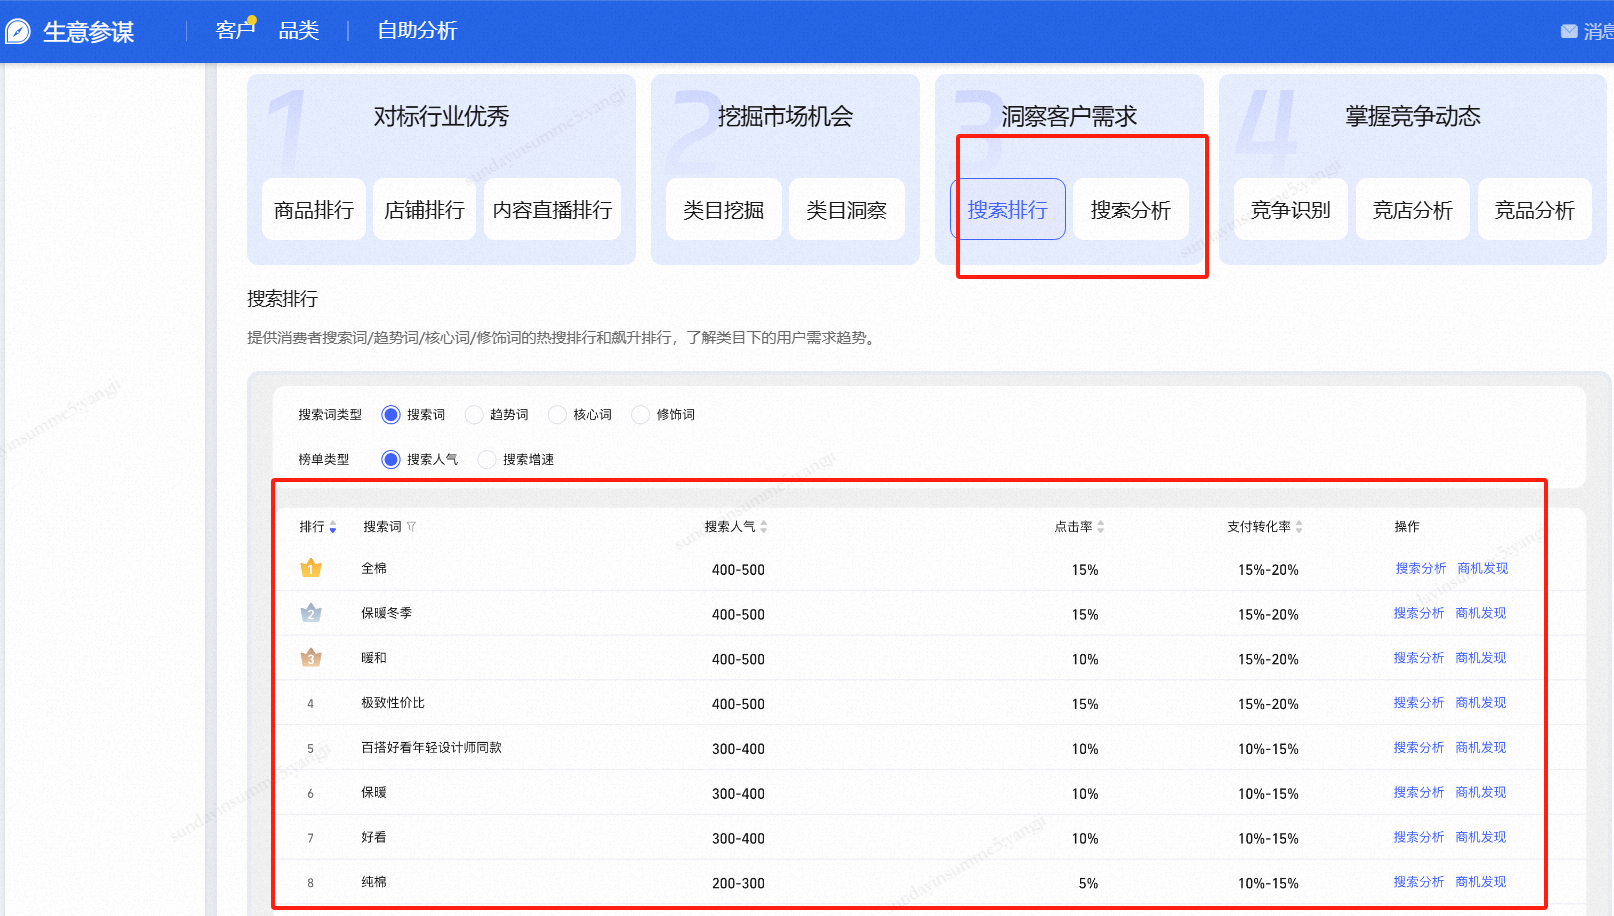Click 搜索分析 link for 全棉 row
This screenshot has width=1614, height=916.
point(1420,568)
